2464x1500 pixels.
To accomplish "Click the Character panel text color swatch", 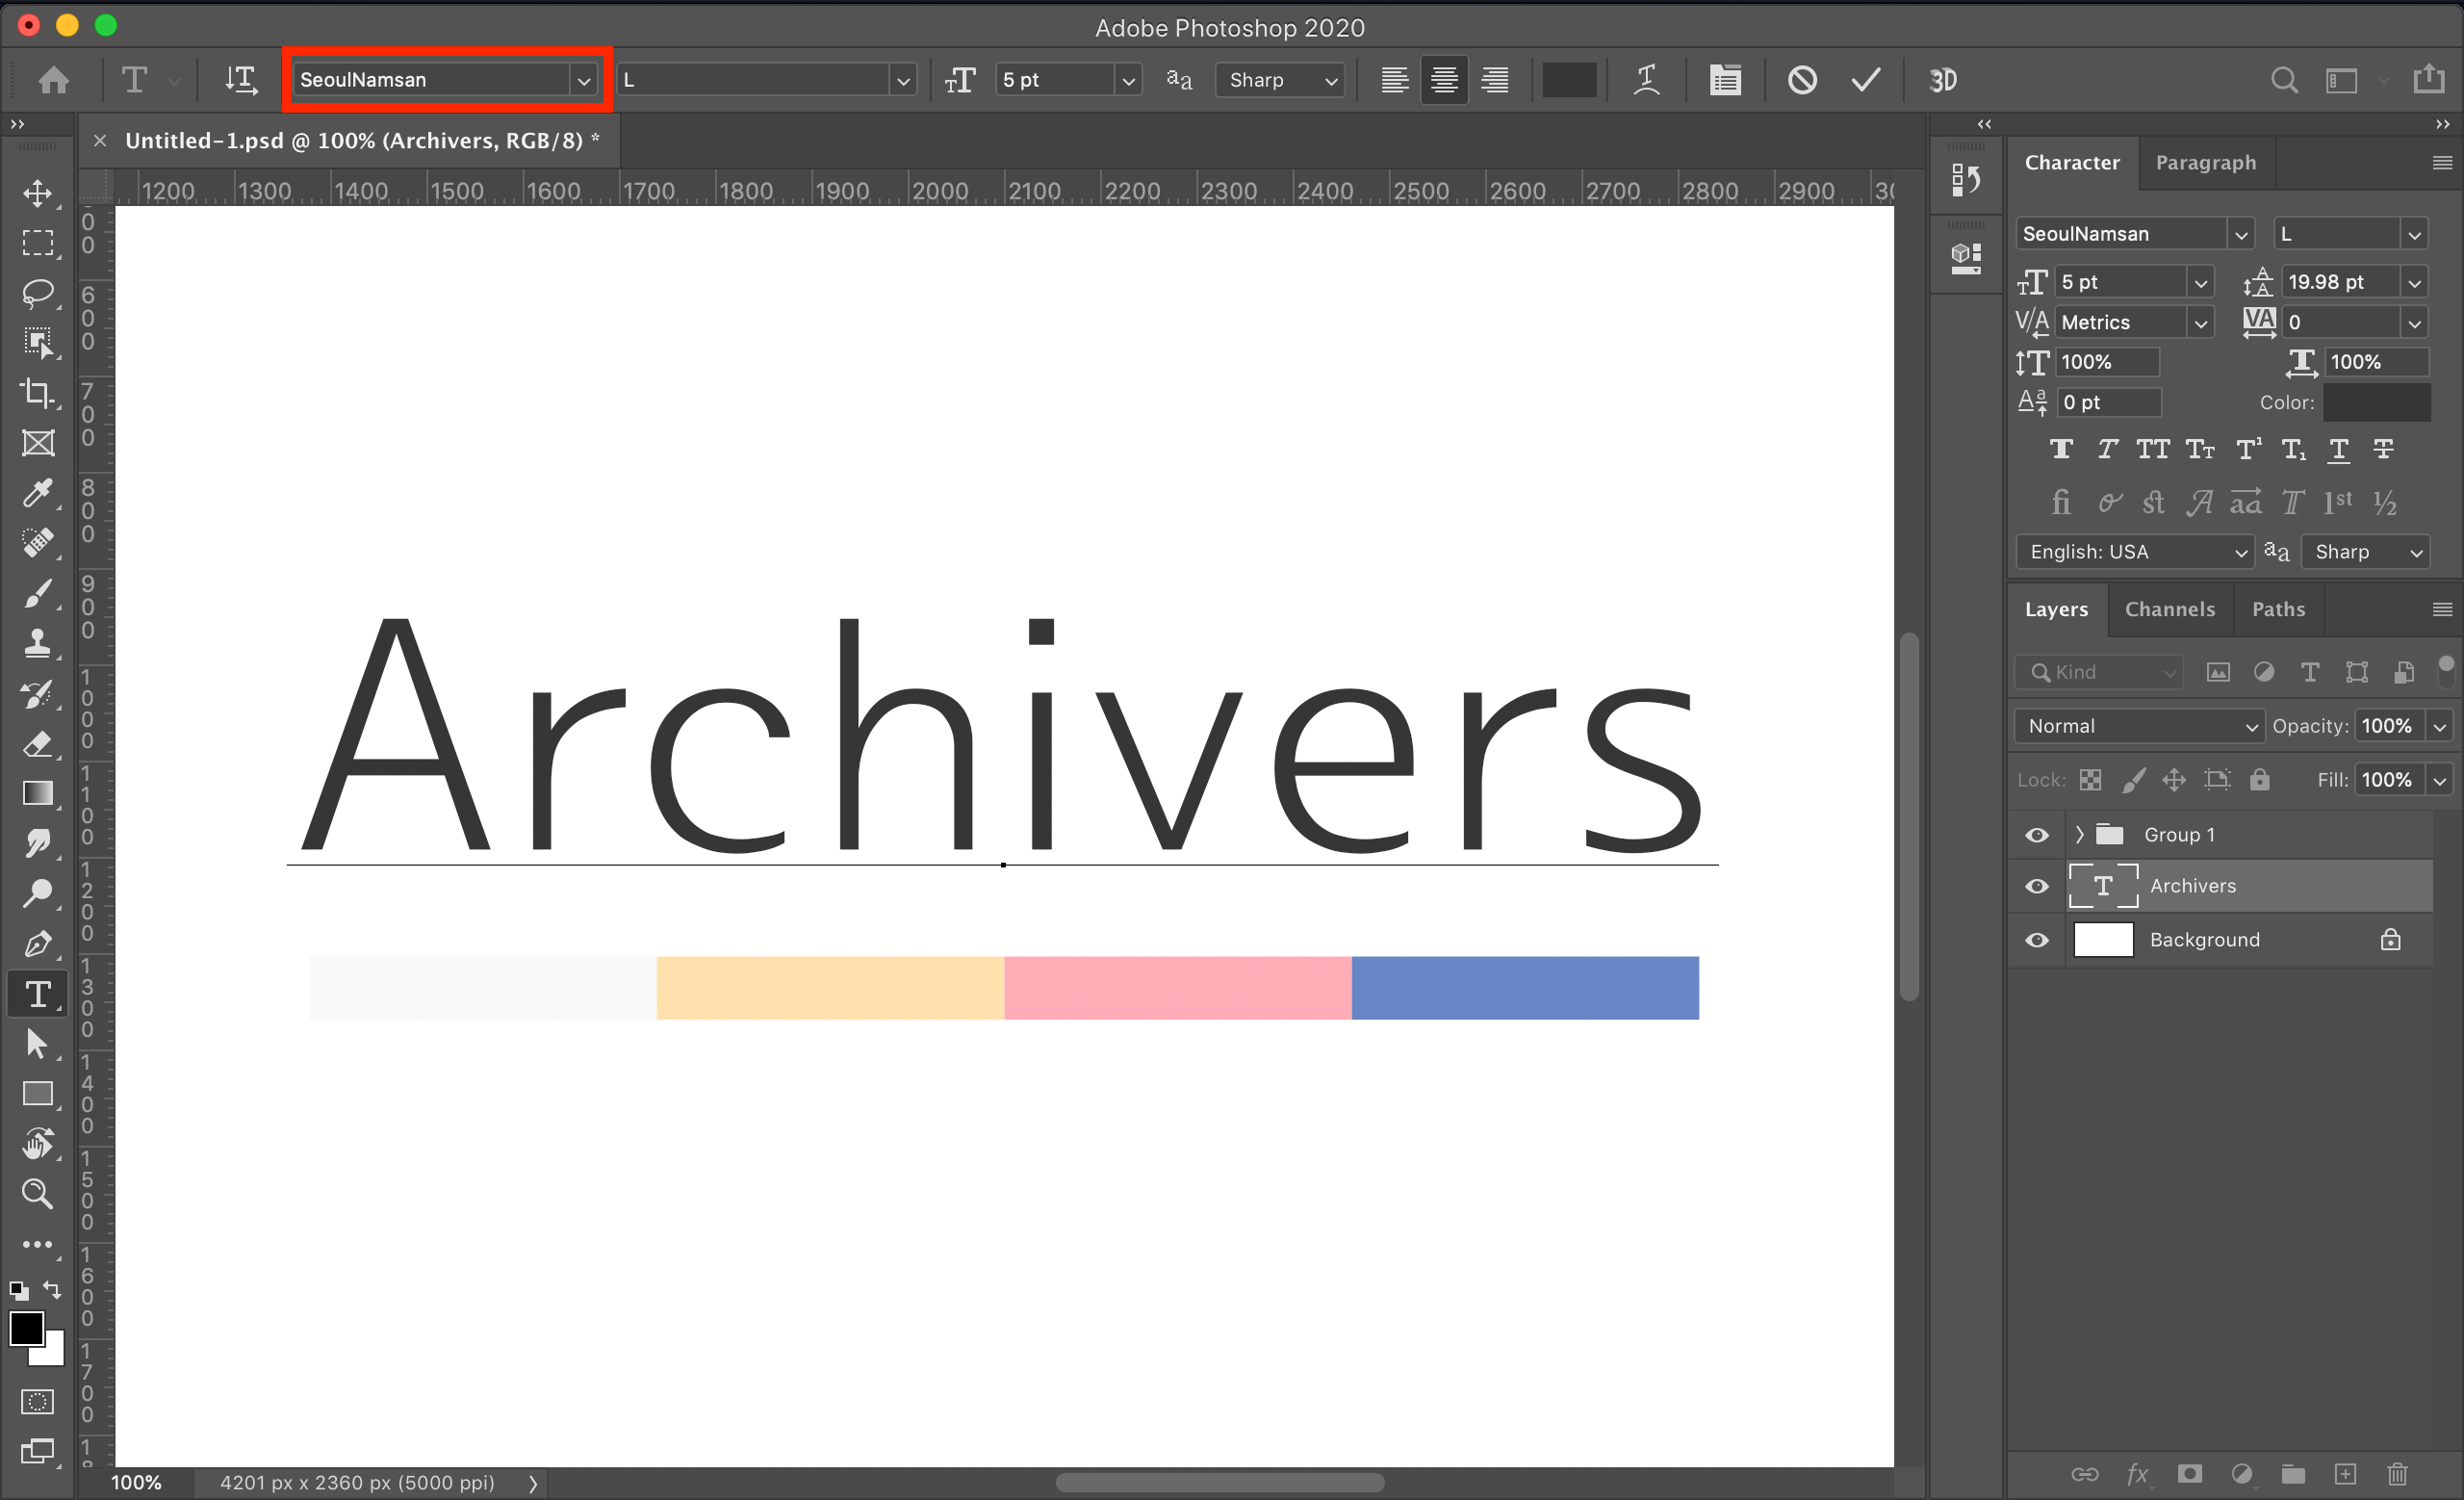I will click(2376, 402).
